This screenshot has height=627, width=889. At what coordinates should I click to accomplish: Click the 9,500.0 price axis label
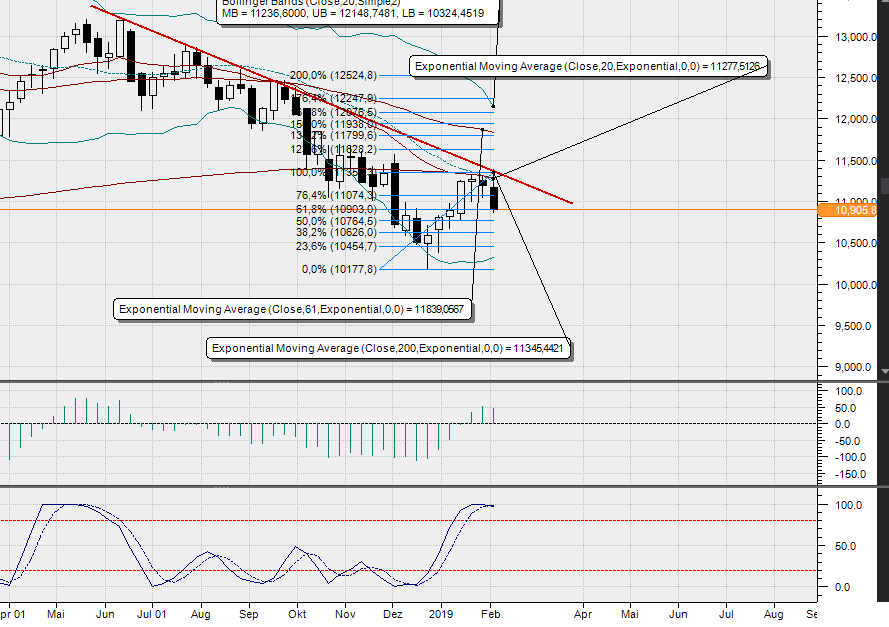tap(853, 327)
